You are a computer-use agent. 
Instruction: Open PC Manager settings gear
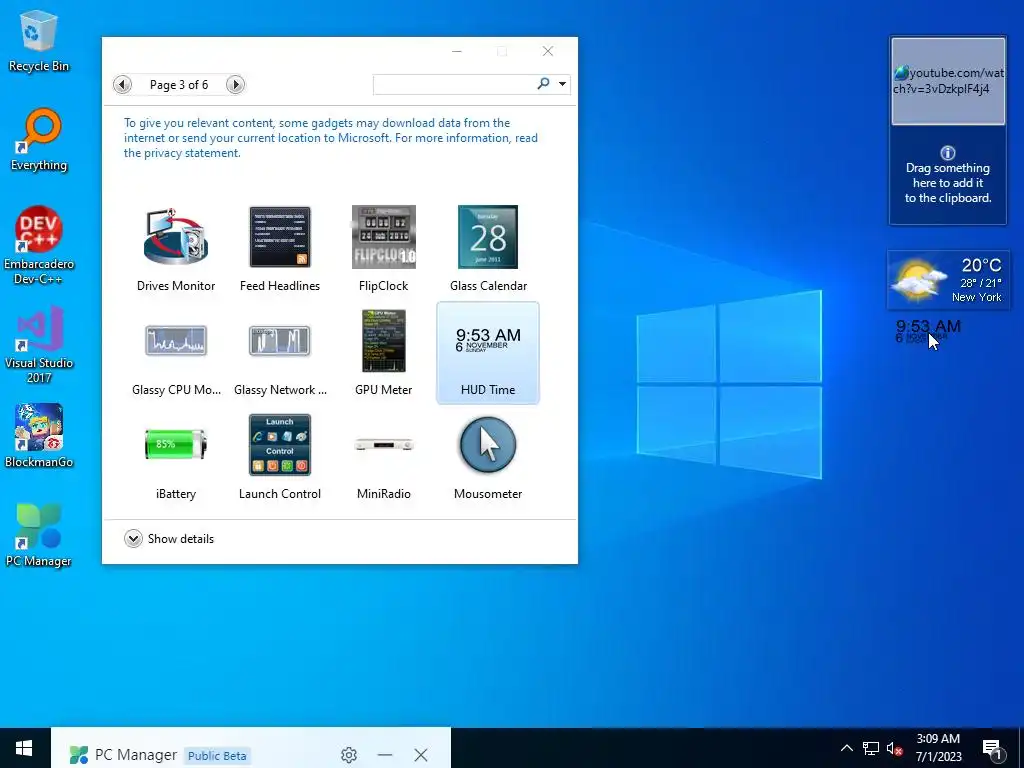(349, 755)
